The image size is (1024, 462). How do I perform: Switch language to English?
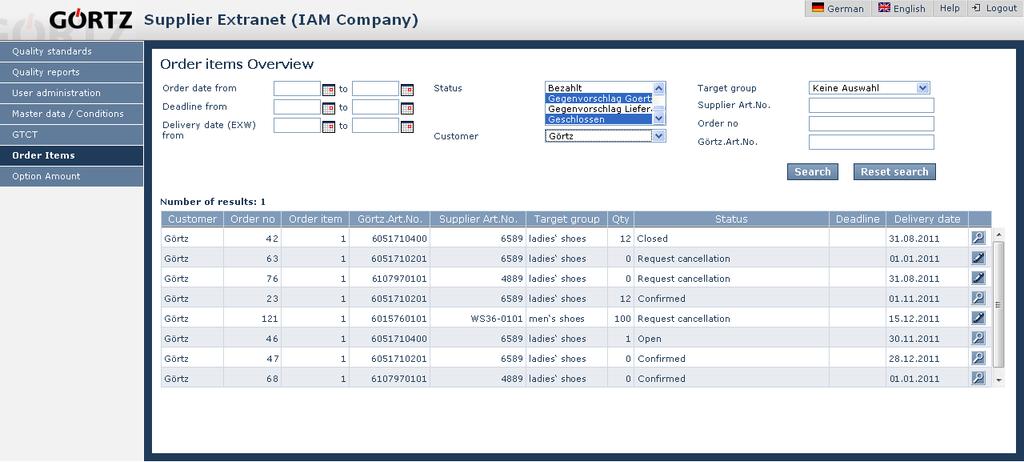(902, 8)
